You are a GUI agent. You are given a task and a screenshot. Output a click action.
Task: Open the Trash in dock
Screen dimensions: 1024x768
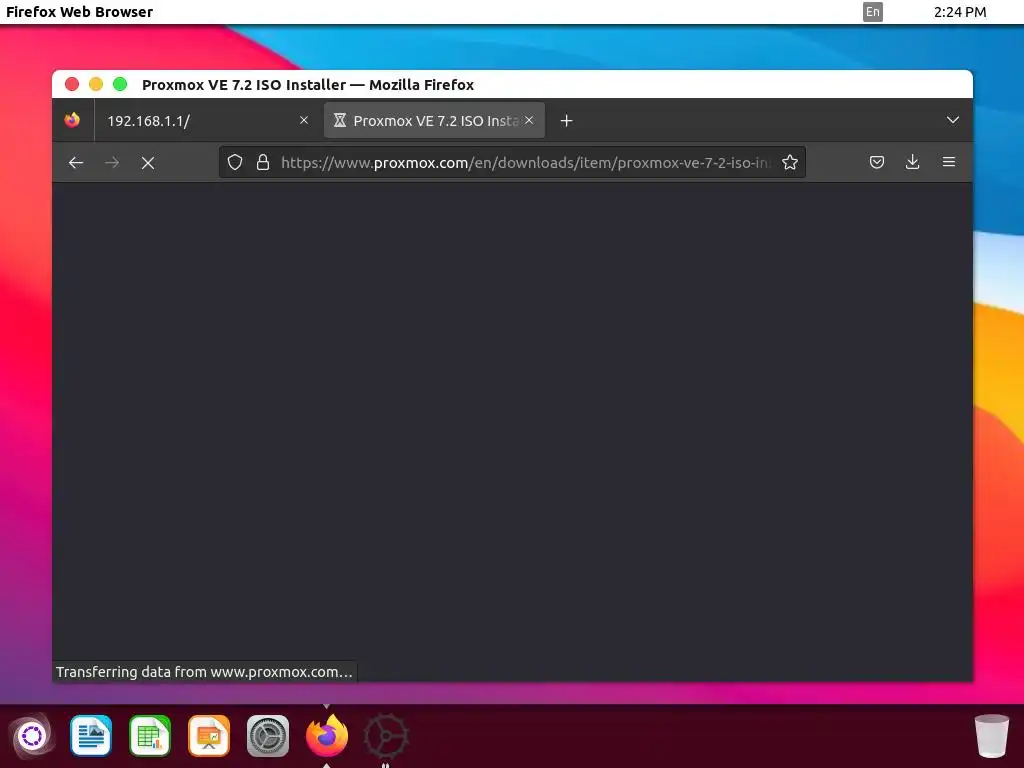click(991, 736)
